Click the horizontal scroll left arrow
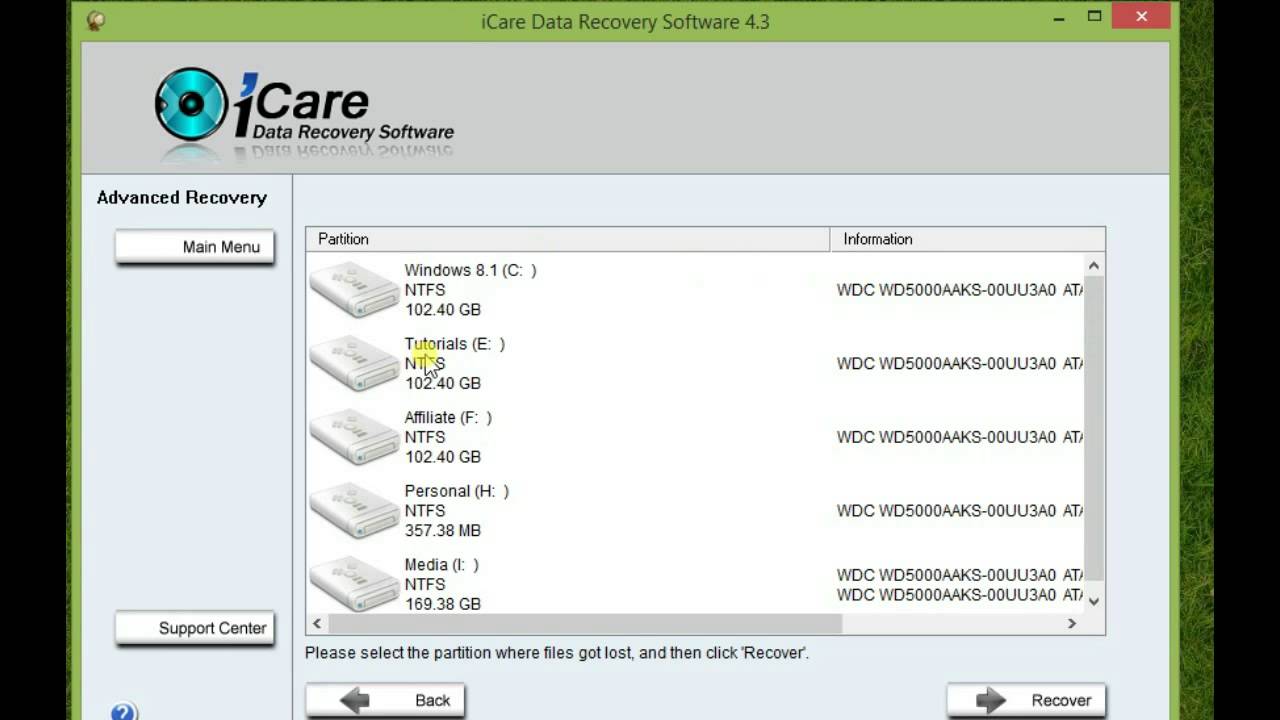Viewport: 1280px width, 720px height. click(x=317, y=623)
